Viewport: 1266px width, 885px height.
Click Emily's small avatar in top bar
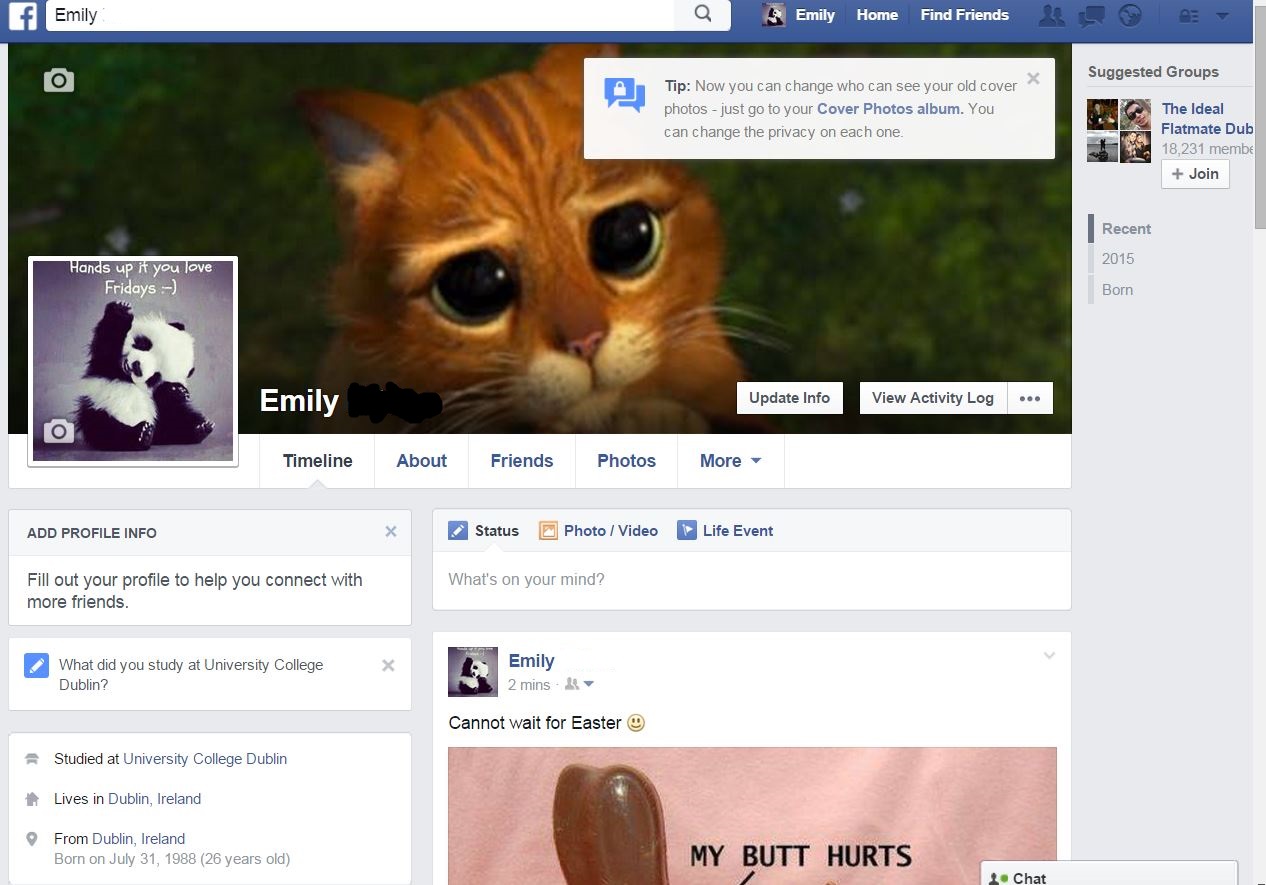[773, 15]
